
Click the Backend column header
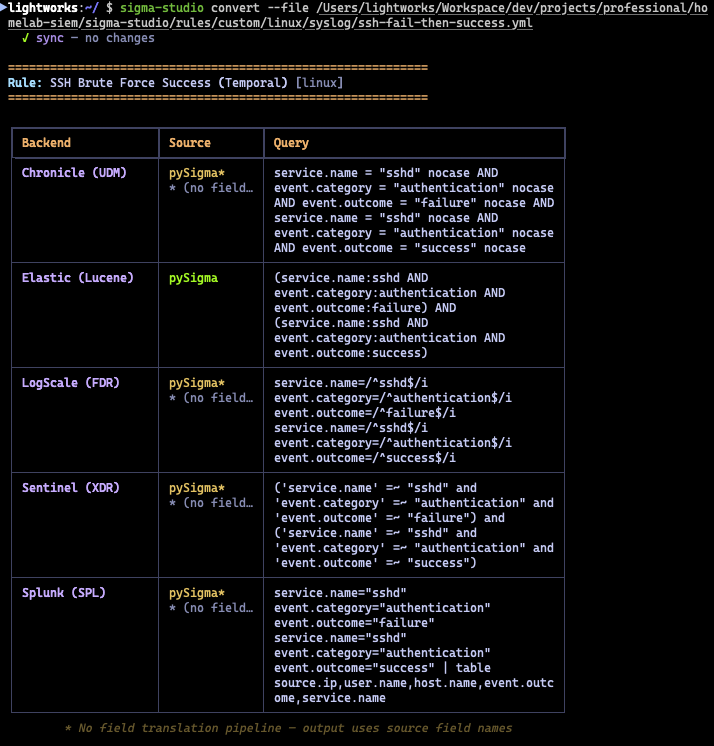point(46,143)
